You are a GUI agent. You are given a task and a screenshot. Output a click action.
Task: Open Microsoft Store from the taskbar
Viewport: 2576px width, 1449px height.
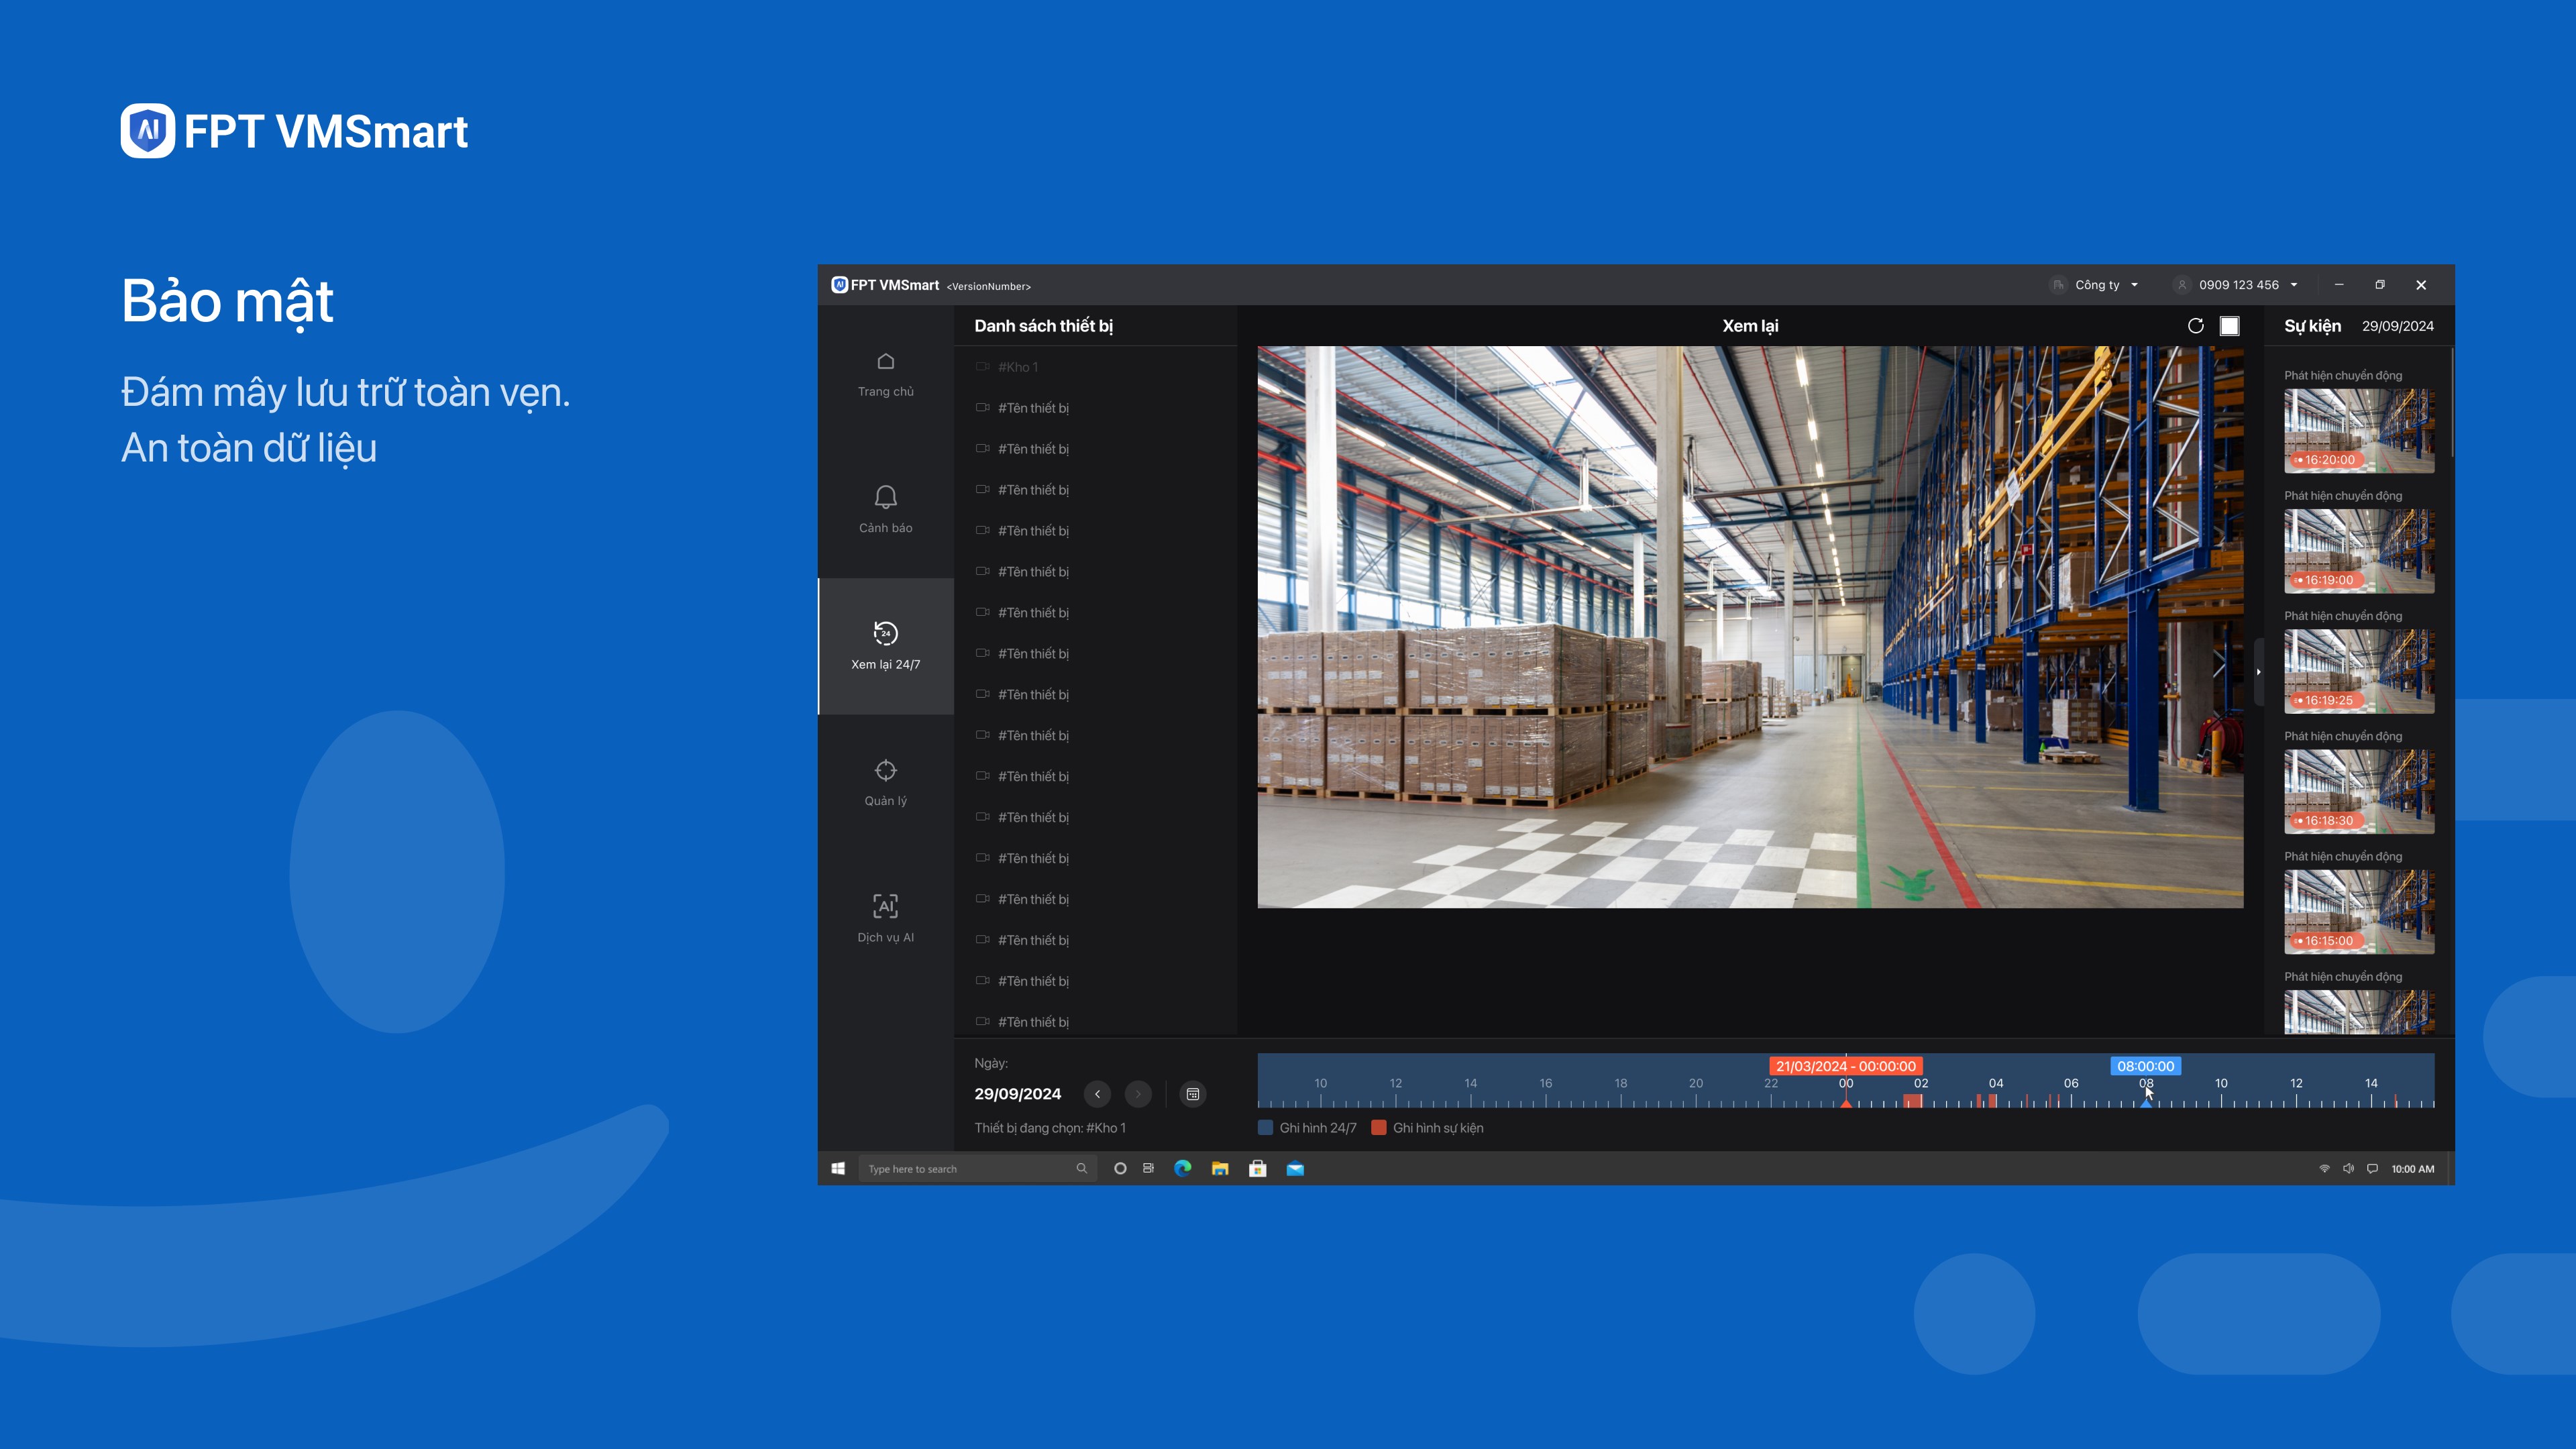coord(1257,1169)
